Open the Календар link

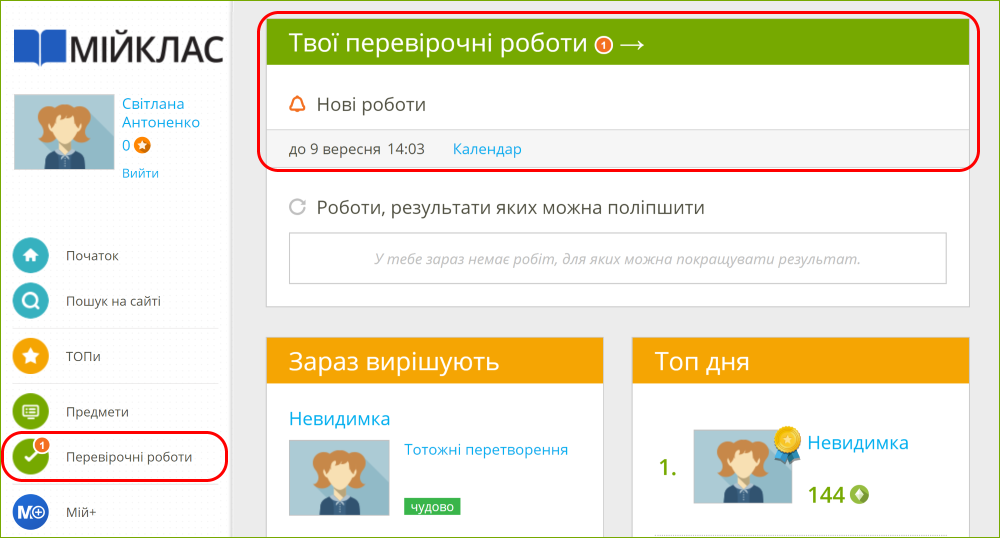coord(487,149)
